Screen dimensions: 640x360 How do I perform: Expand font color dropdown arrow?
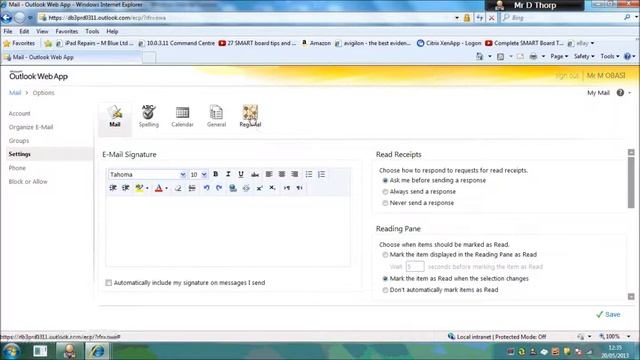click(167, 188)
